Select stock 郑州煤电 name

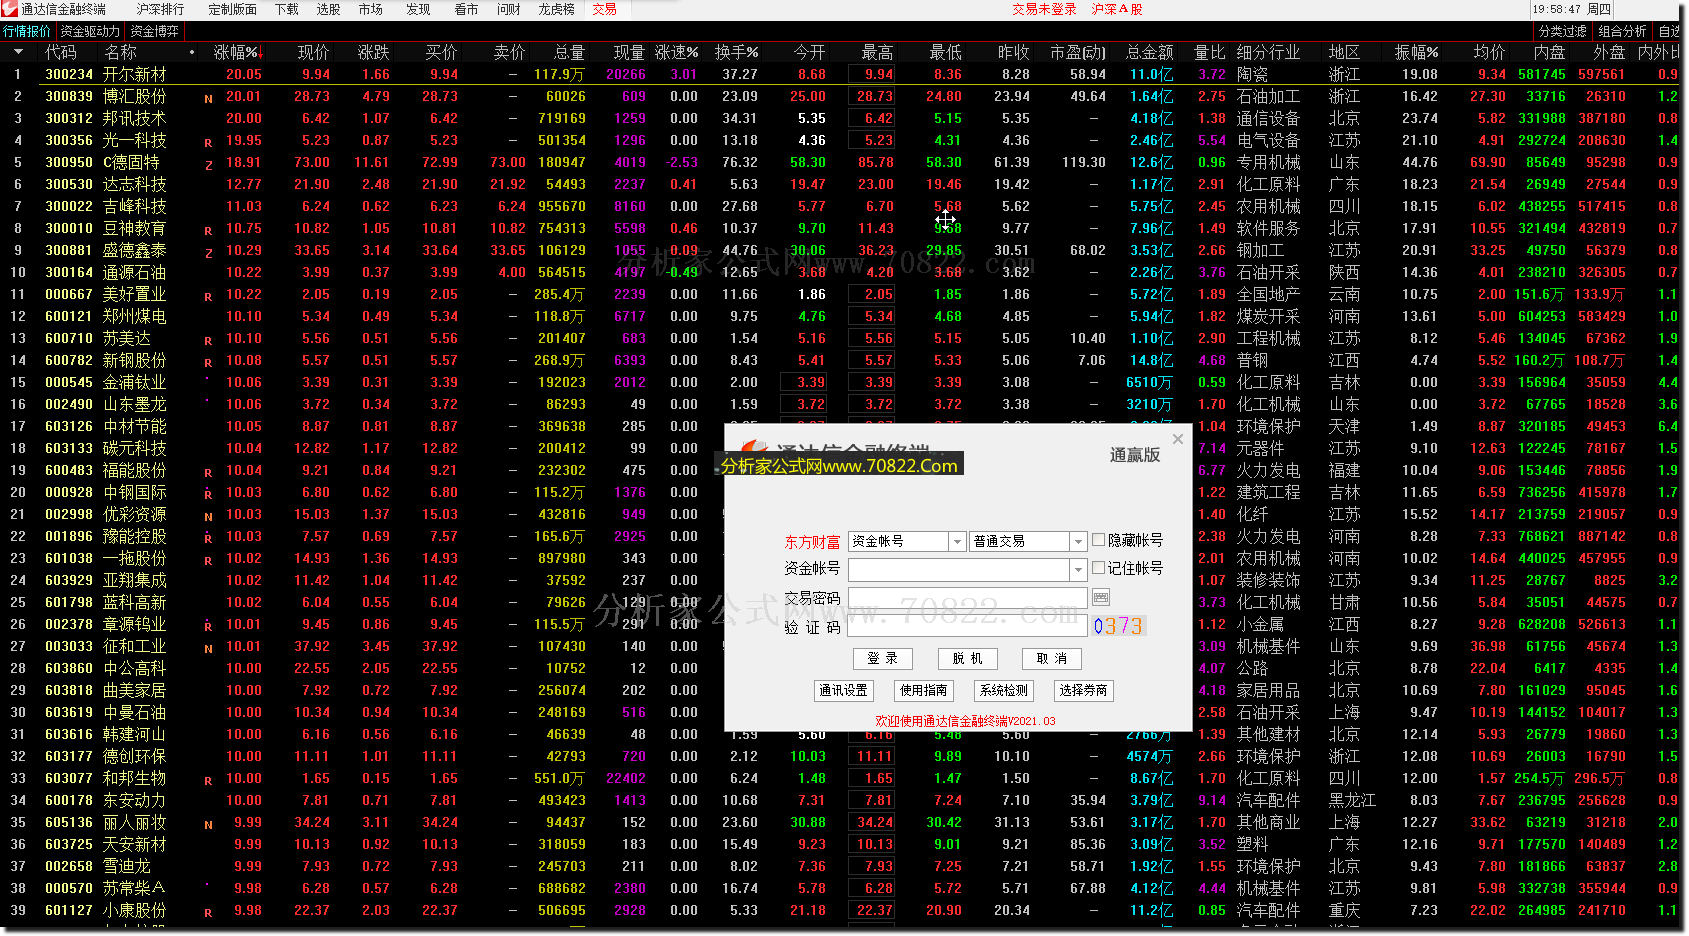(135, 316)
